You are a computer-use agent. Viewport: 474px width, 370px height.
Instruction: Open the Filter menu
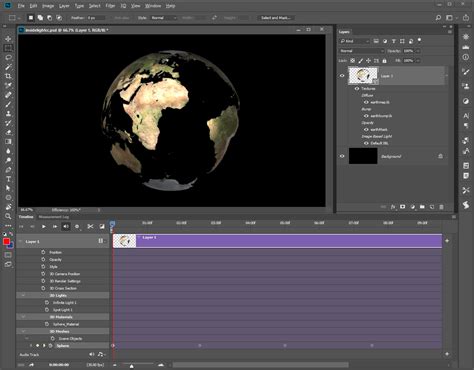[x=110, y=6]
